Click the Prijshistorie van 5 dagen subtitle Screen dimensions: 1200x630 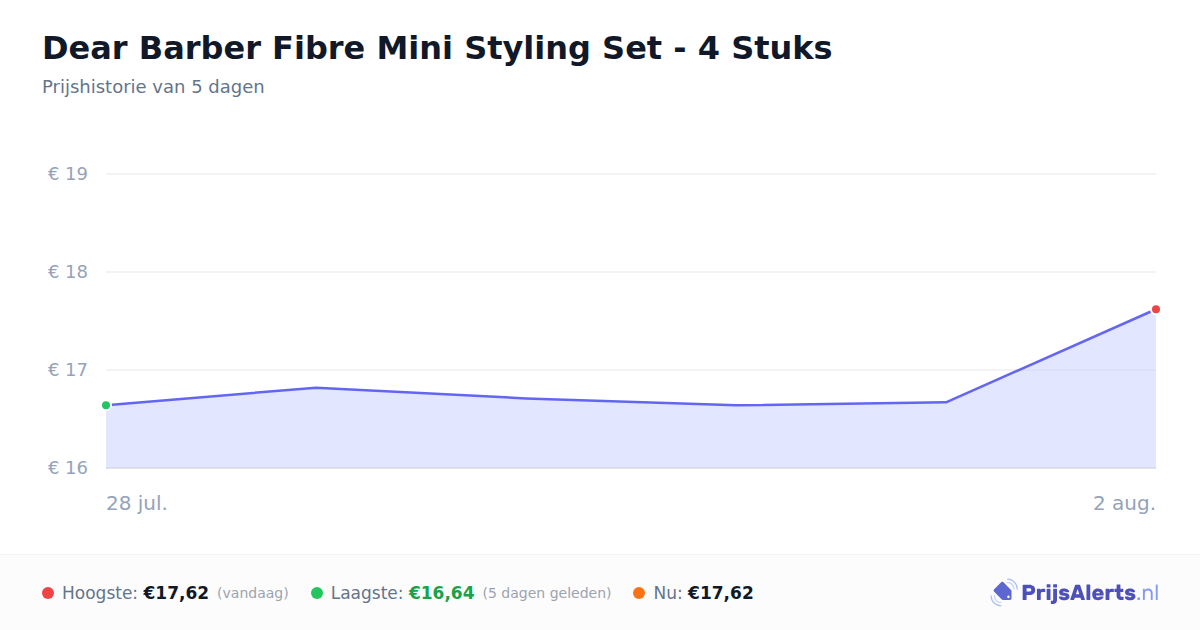tap(153, 87)
